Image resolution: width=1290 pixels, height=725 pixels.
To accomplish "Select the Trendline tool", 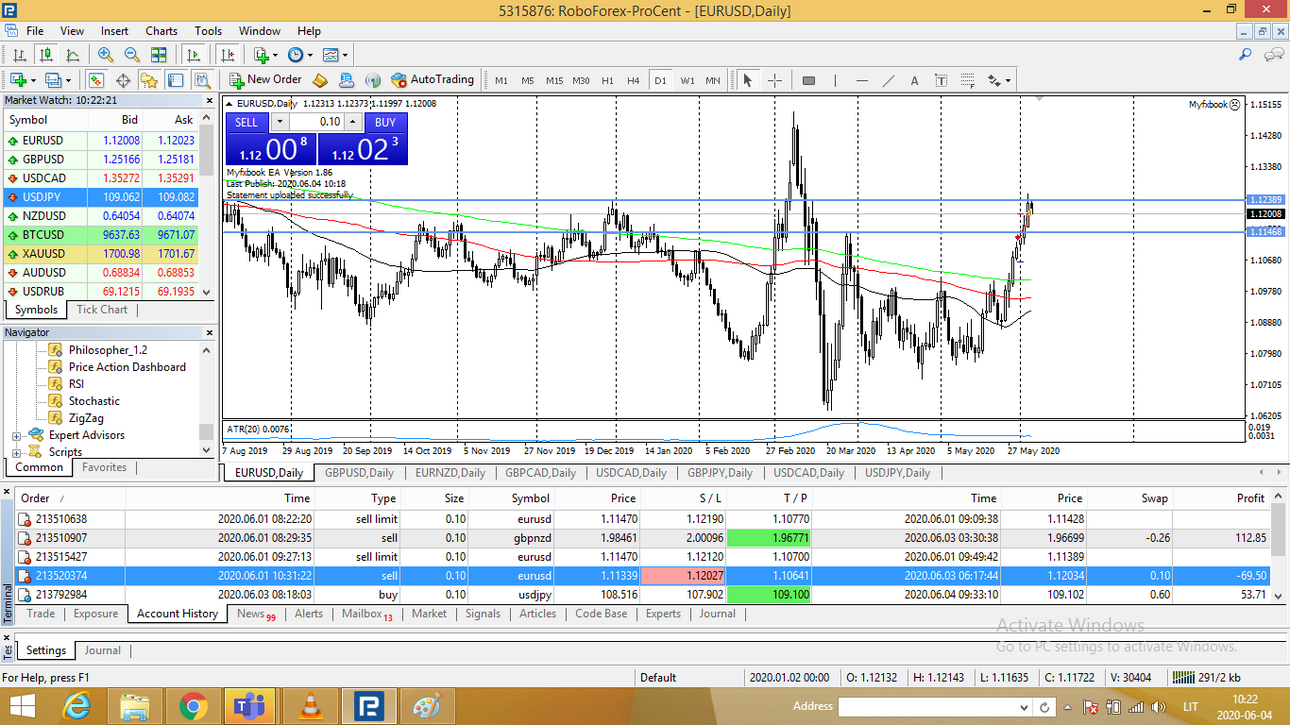I will pos(888,80).
